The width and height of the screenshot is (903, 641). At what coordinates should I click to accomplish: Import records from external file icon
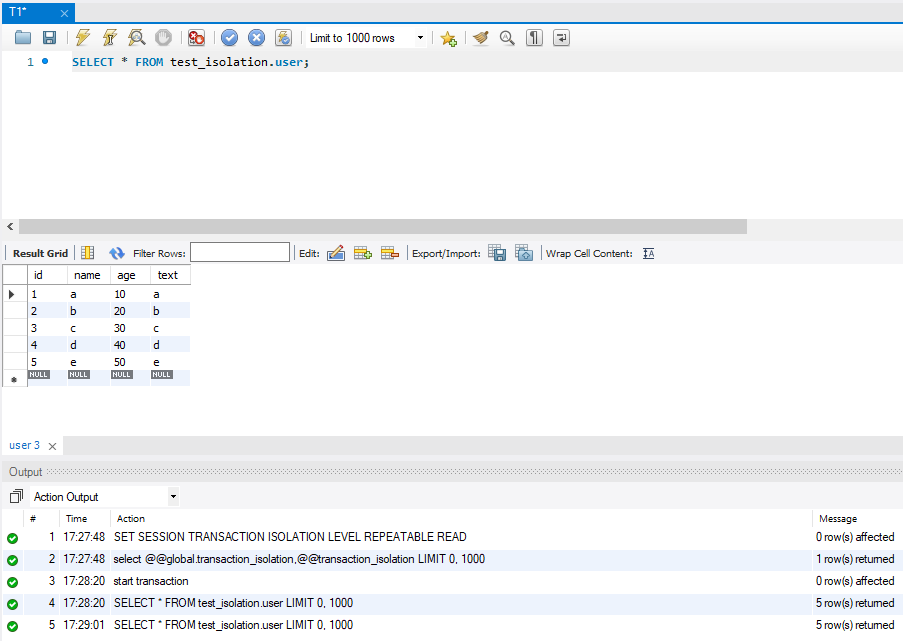[x=524, y=253]
